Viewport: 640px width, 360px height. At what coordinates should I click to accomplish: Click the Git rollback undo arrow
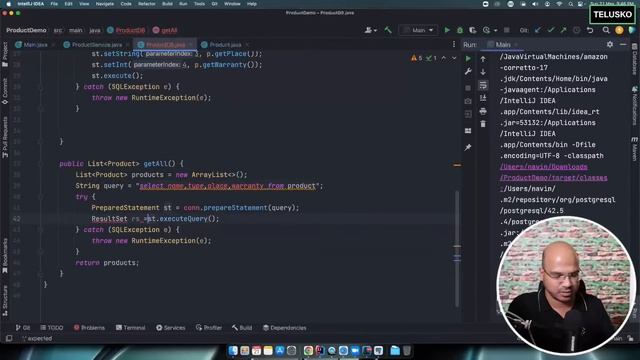pos(590,30)
